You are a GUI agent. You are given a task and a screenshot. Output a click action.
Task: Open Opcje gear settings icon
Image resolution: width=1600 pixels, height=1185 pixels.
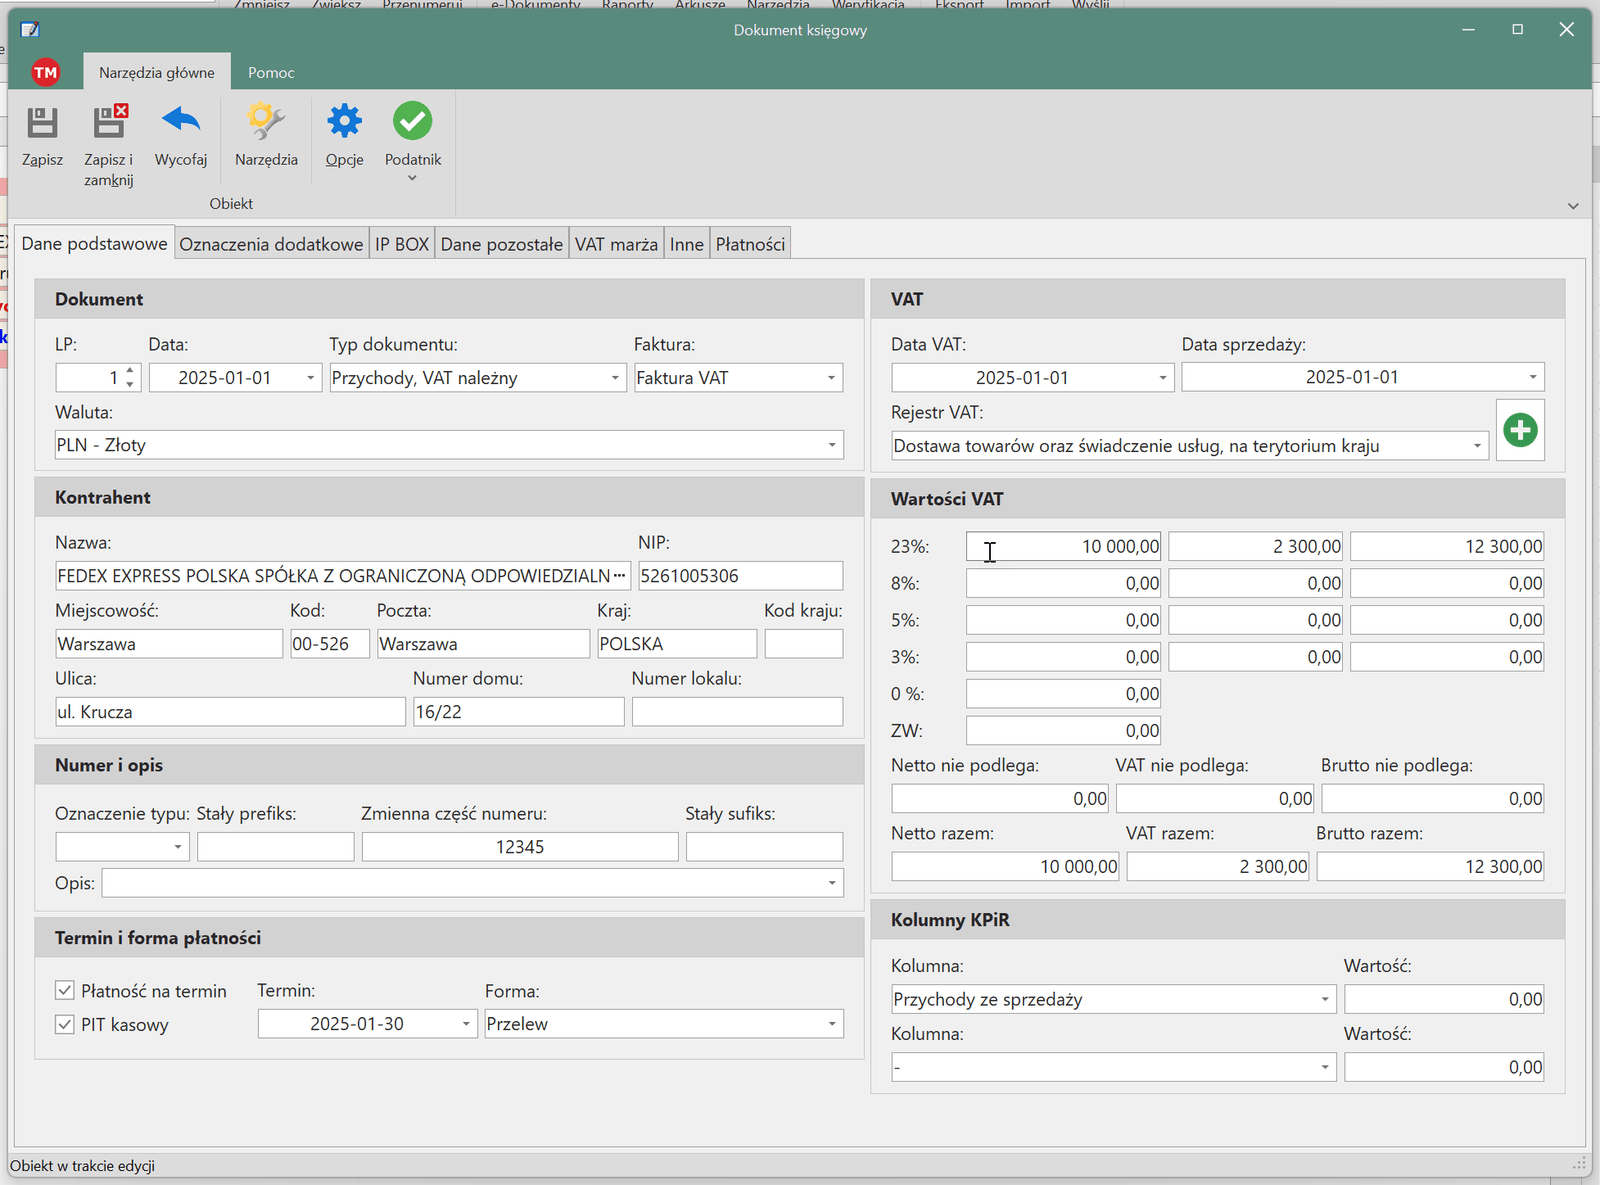(x=344, y=123)
